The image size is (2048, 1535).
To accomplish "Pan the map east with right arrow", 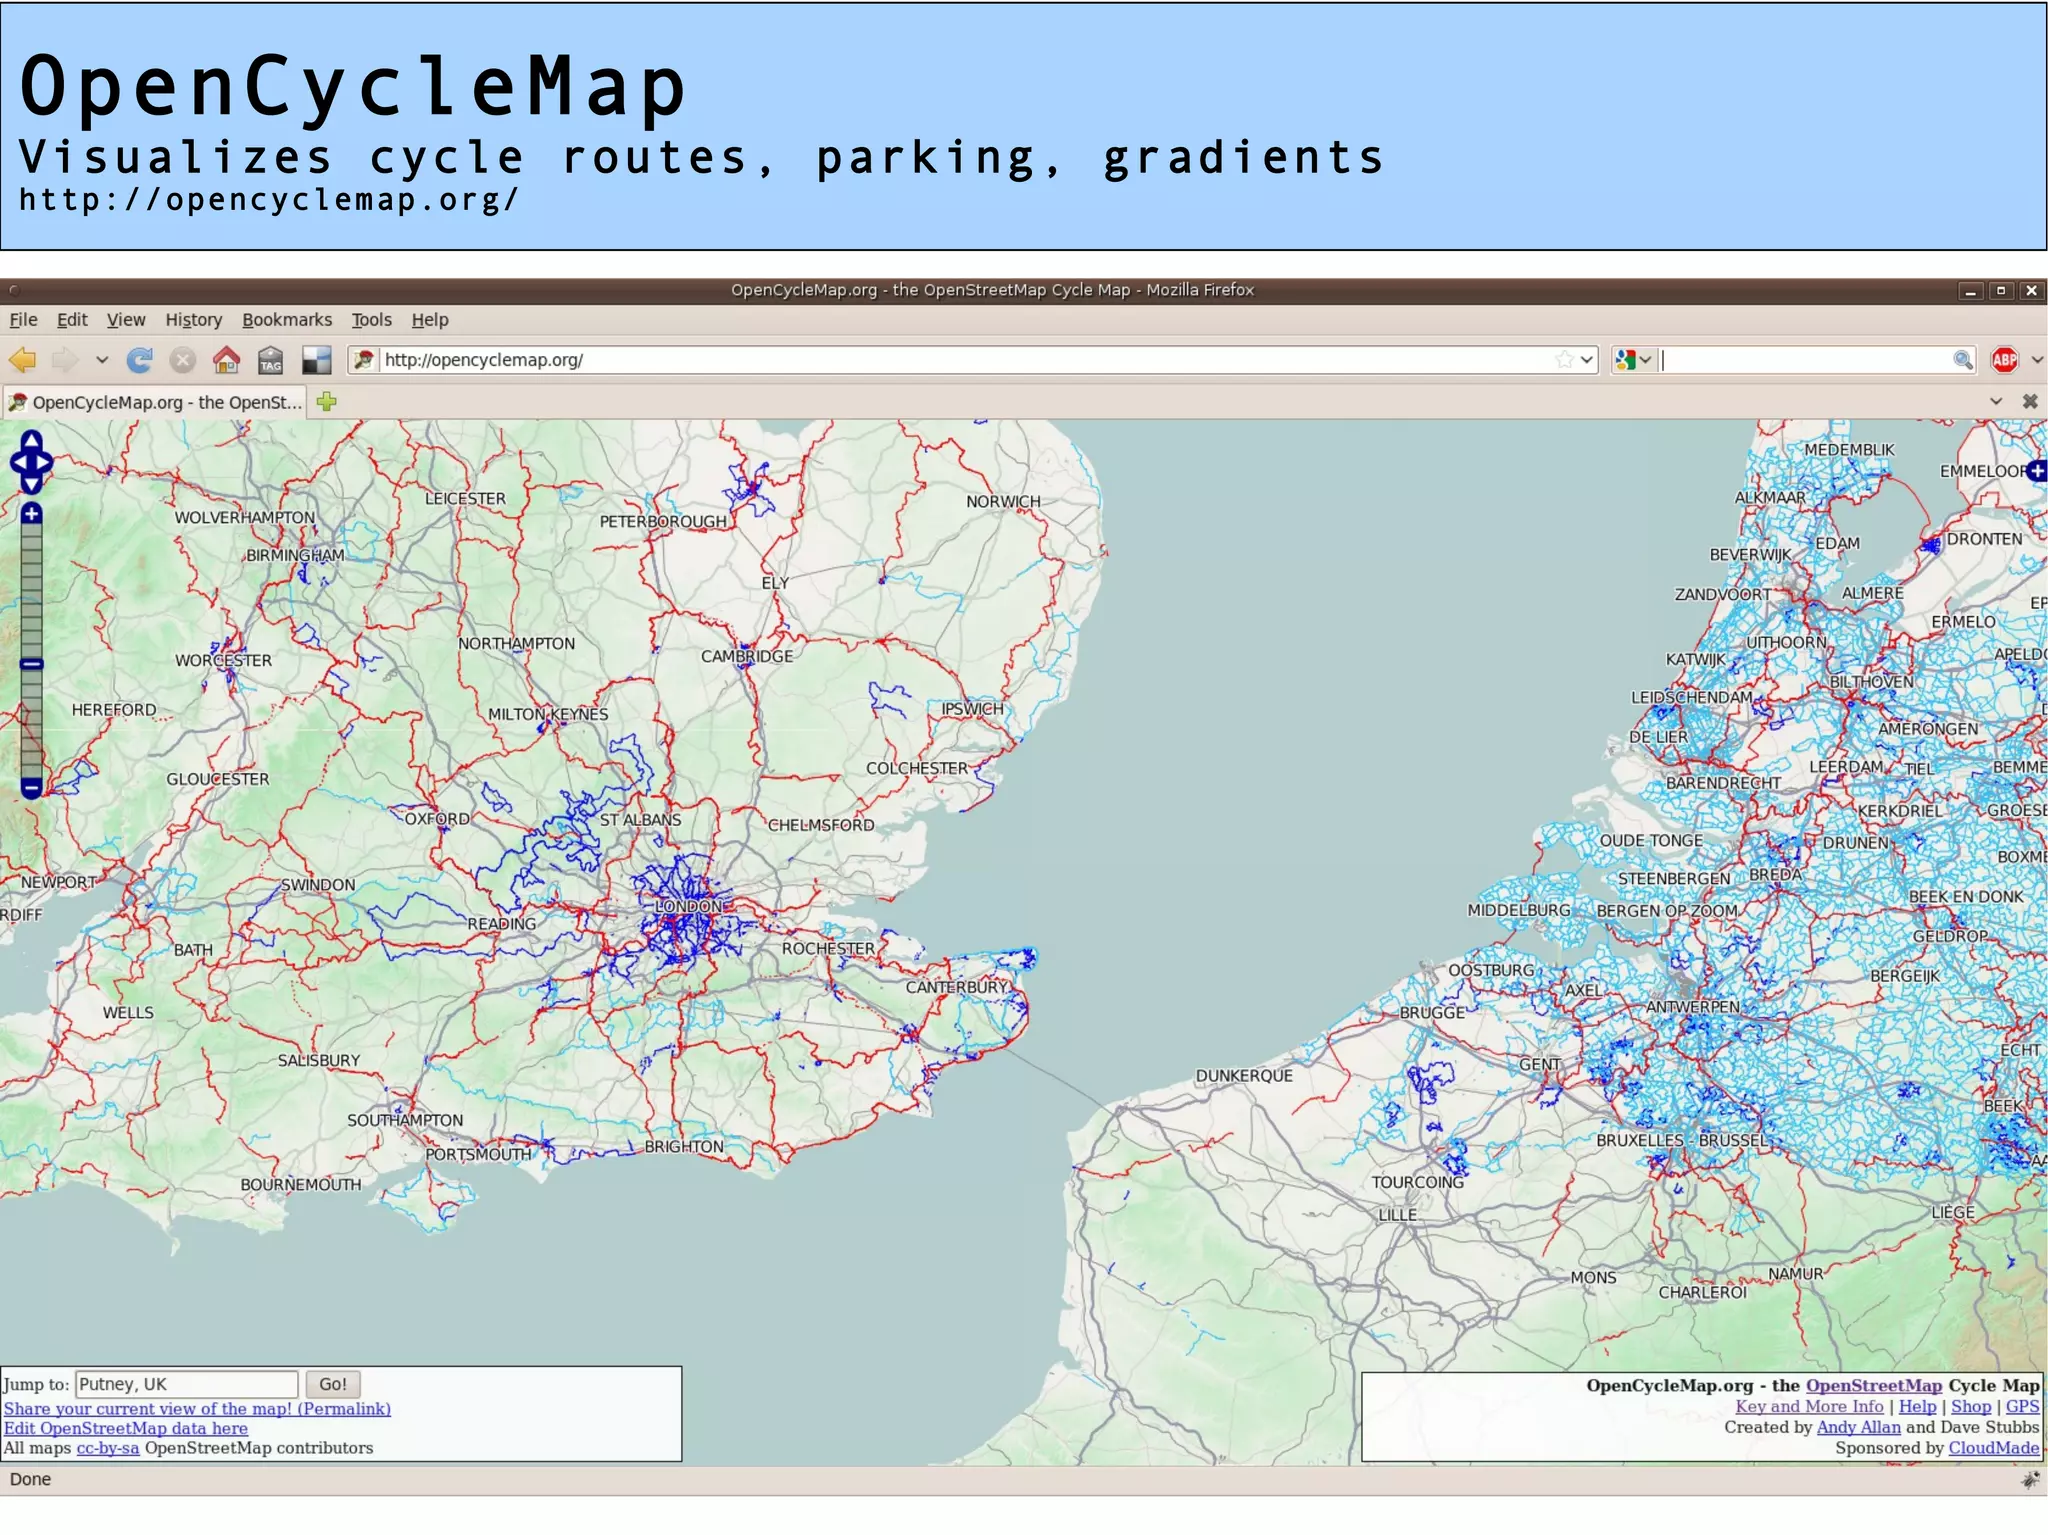I will point(45,463).
